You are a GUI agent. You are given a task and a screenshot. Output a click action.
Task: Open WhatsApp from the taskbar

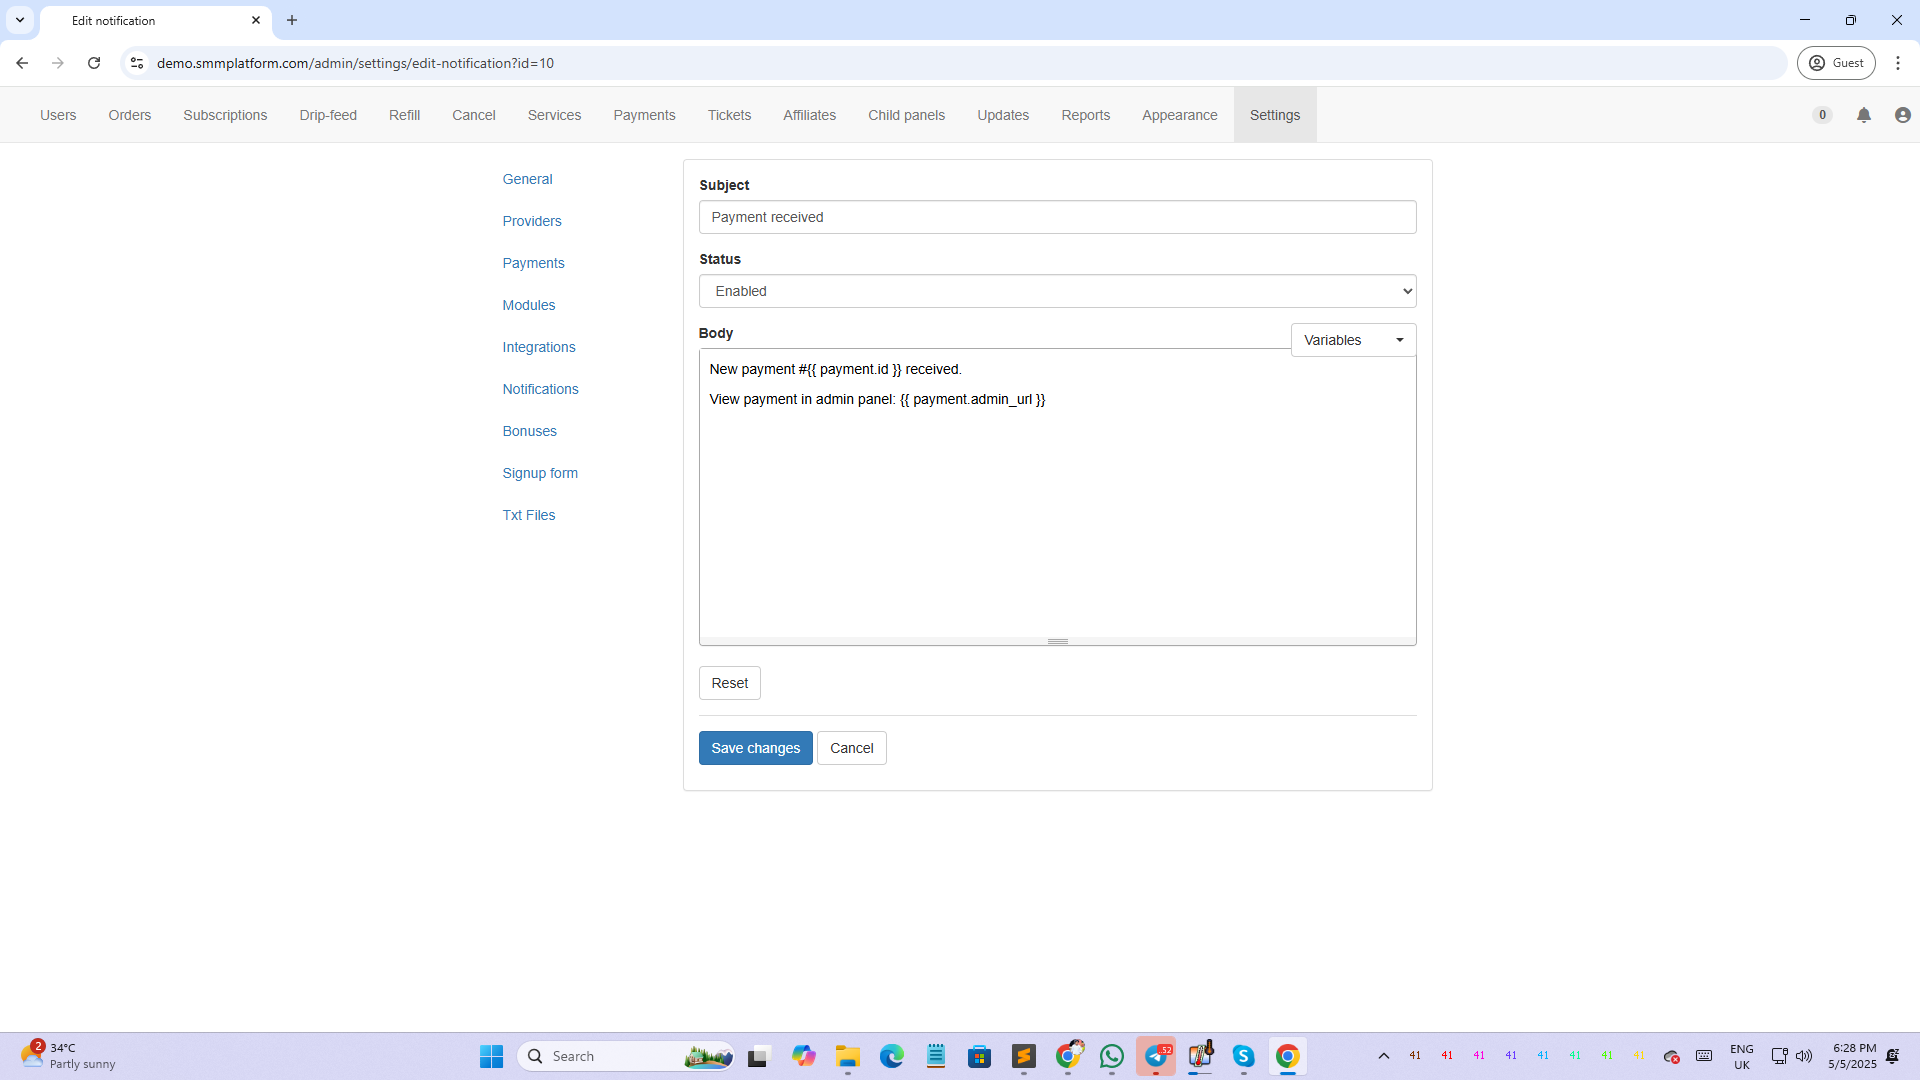[1111, 1056]
